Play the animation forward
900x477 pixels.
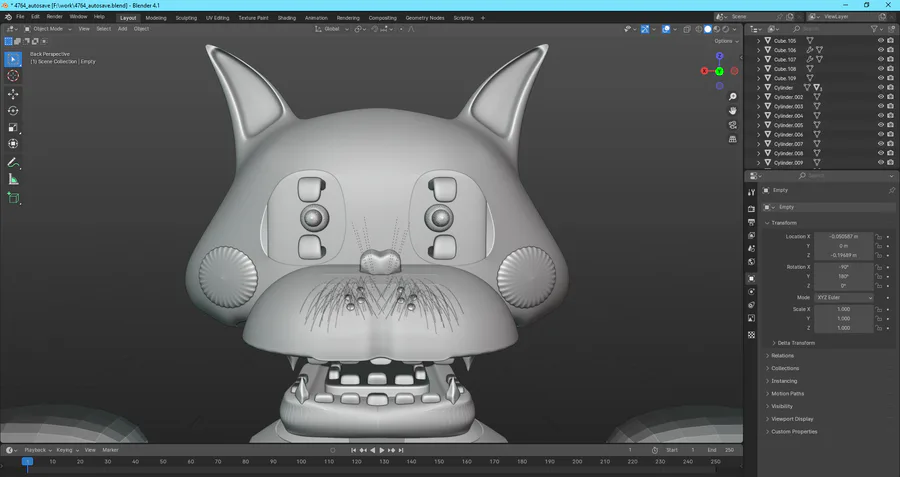click(382, 451)
